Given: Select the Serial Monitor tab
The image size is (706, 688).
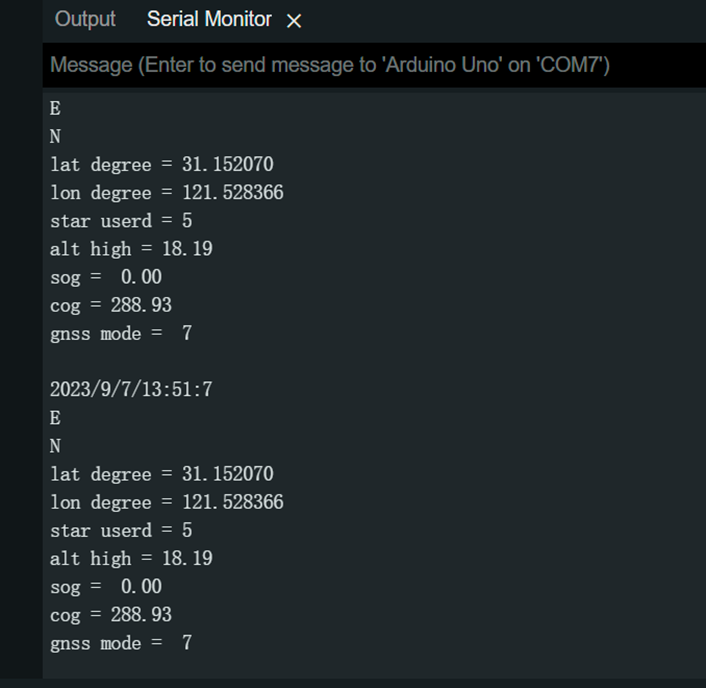Looking at the screenshot, I should (x=209, y=19).
